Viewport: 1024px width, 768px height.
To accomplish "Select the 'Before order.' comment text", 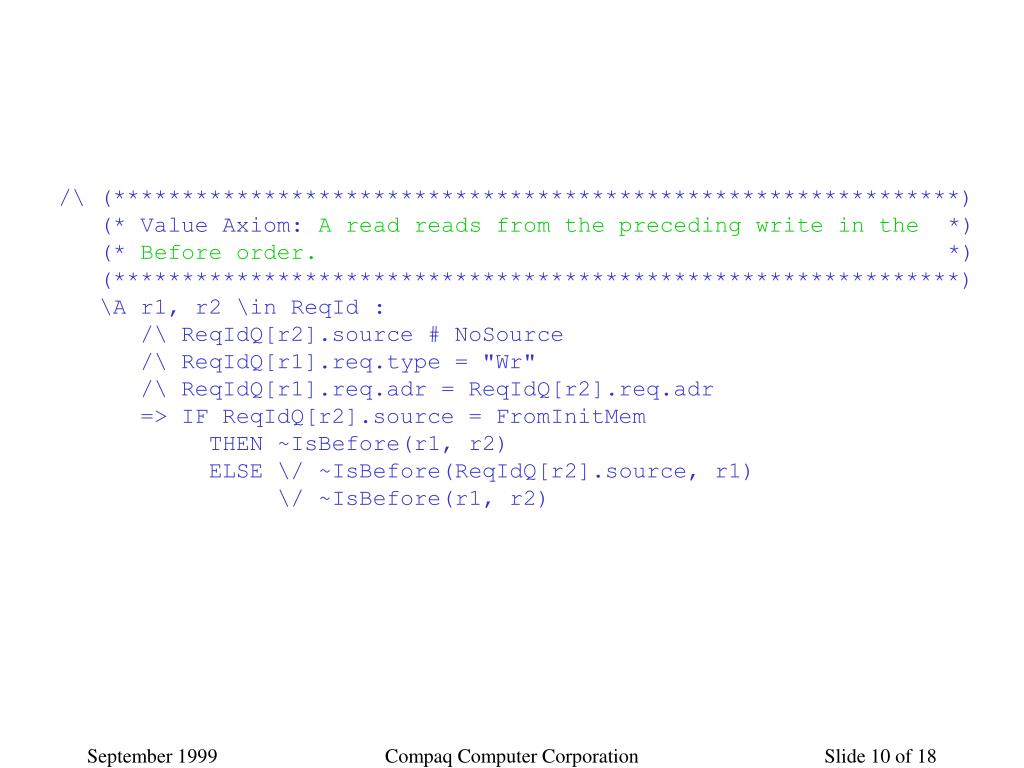I will (x=228, y=253).
